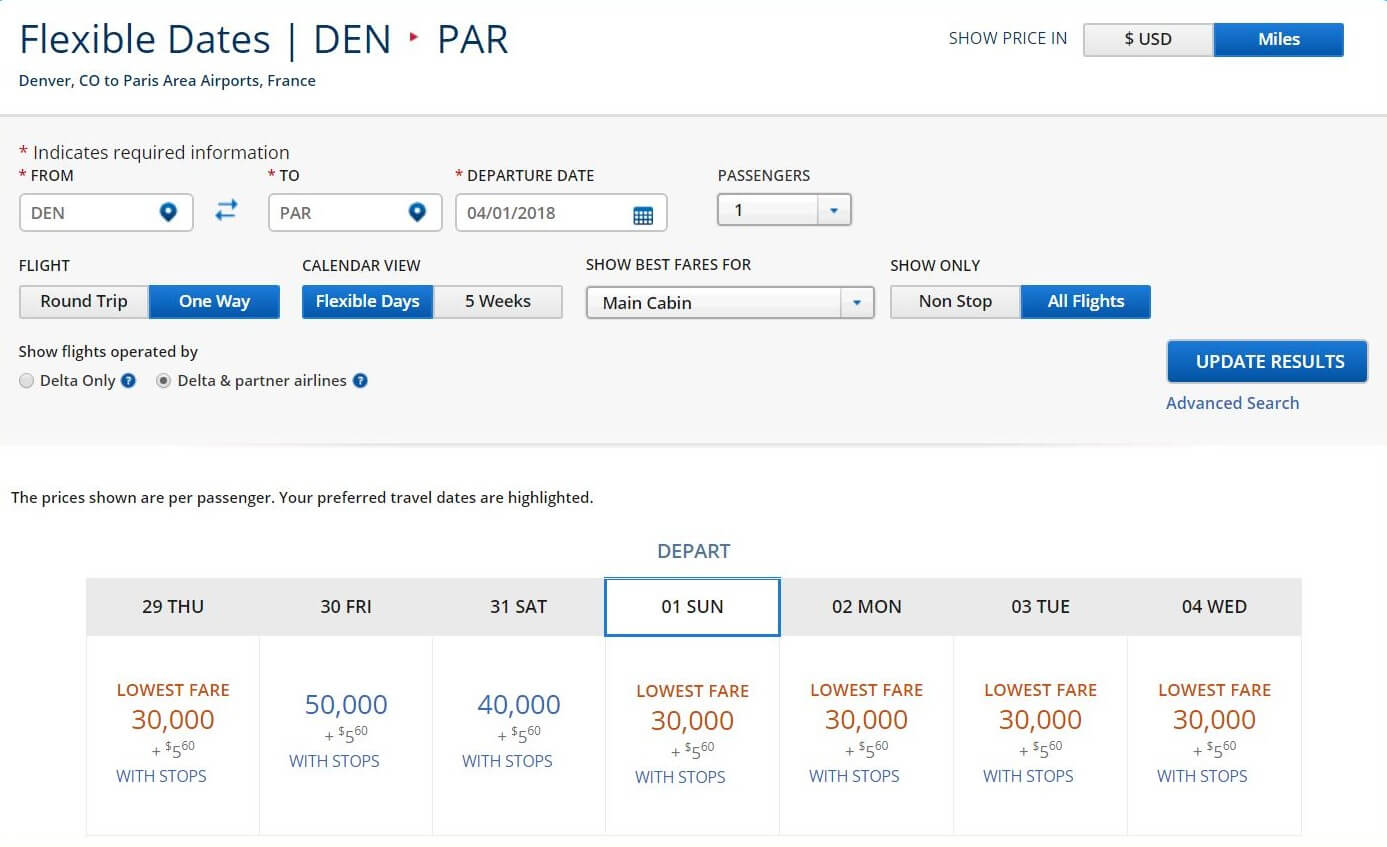The width and height of the screenshot is (1387, 847).
Task: Select the Round Trip flight option
Action: [84, 301]
